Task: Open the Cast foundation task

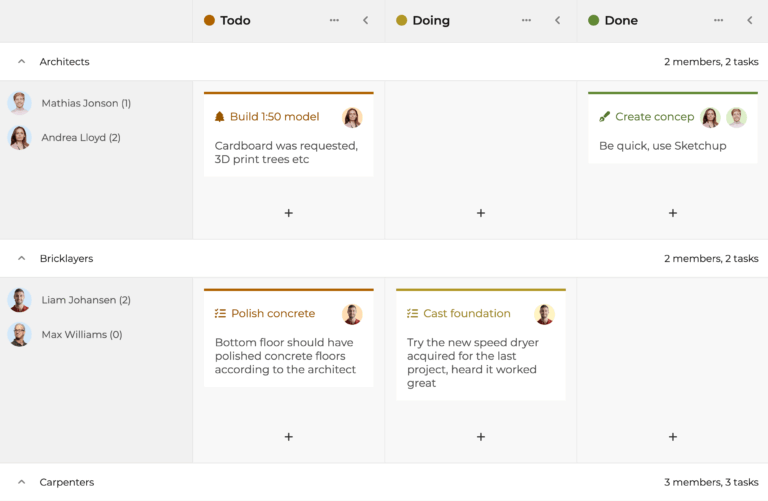Action: coord(466,314)
